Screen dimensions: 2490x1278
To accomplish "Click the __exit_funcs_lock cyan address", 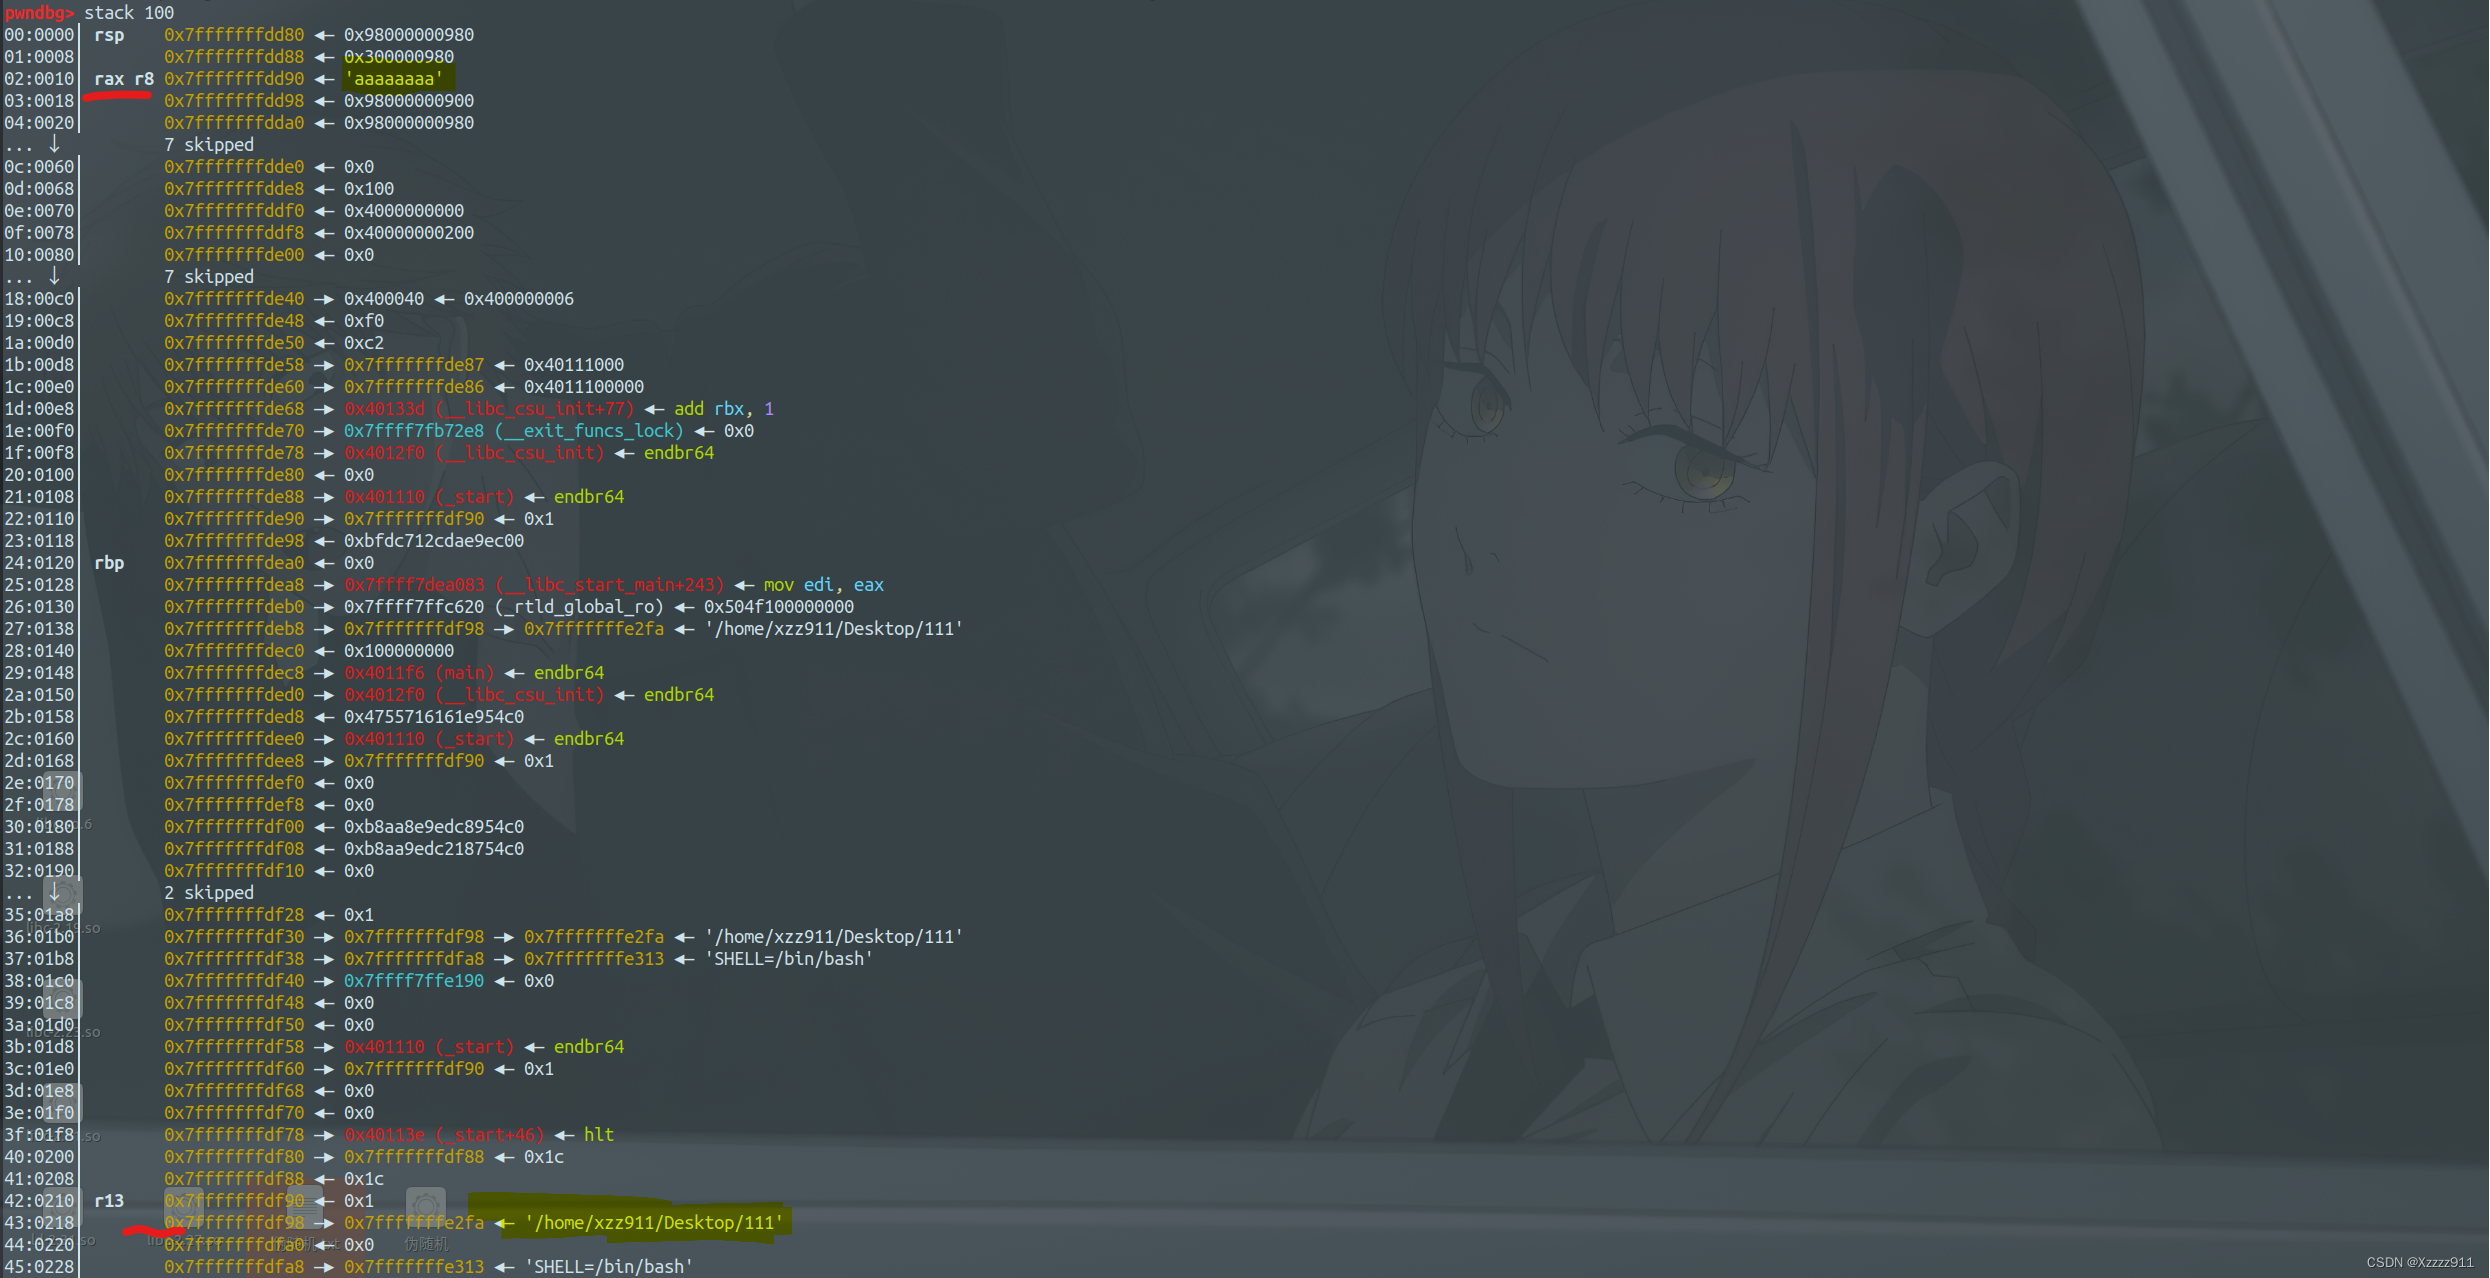I will (513, 431).
